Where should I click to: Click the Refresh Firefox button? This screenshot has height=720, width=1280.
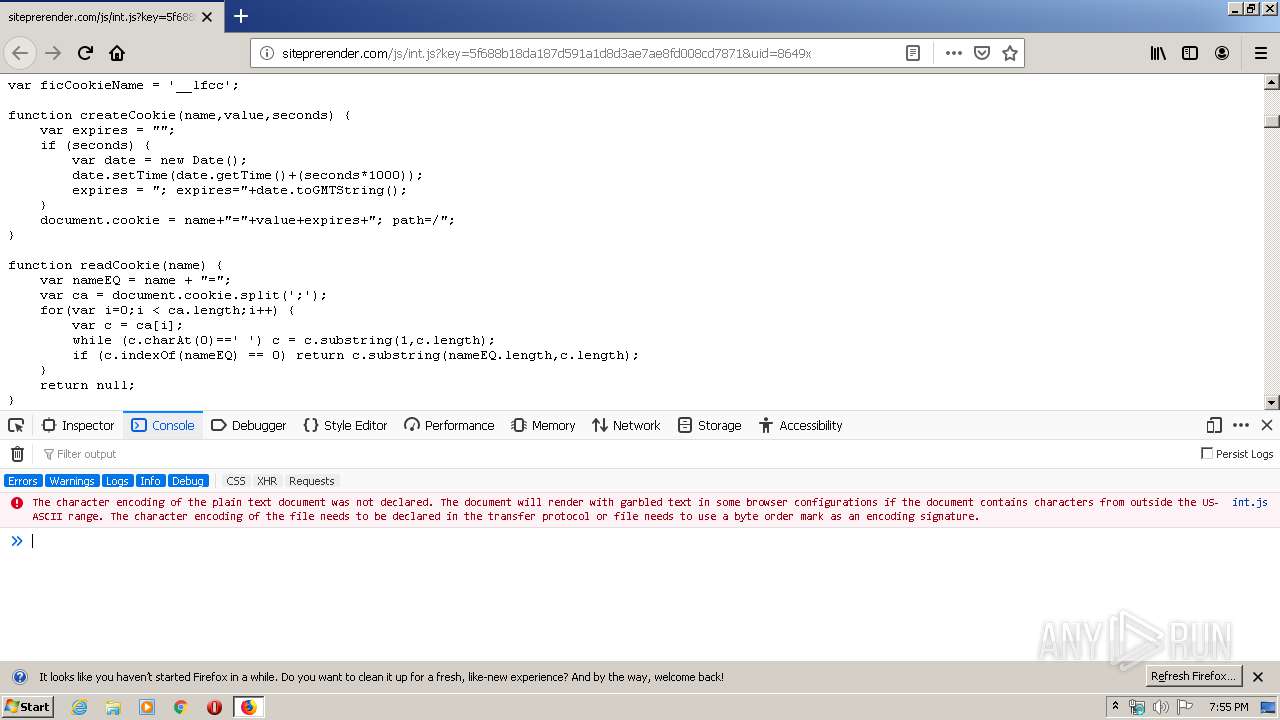click(1194, 677)
